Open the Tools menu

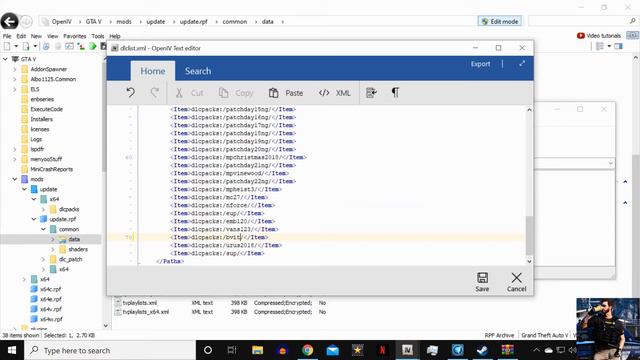[98, 36]
